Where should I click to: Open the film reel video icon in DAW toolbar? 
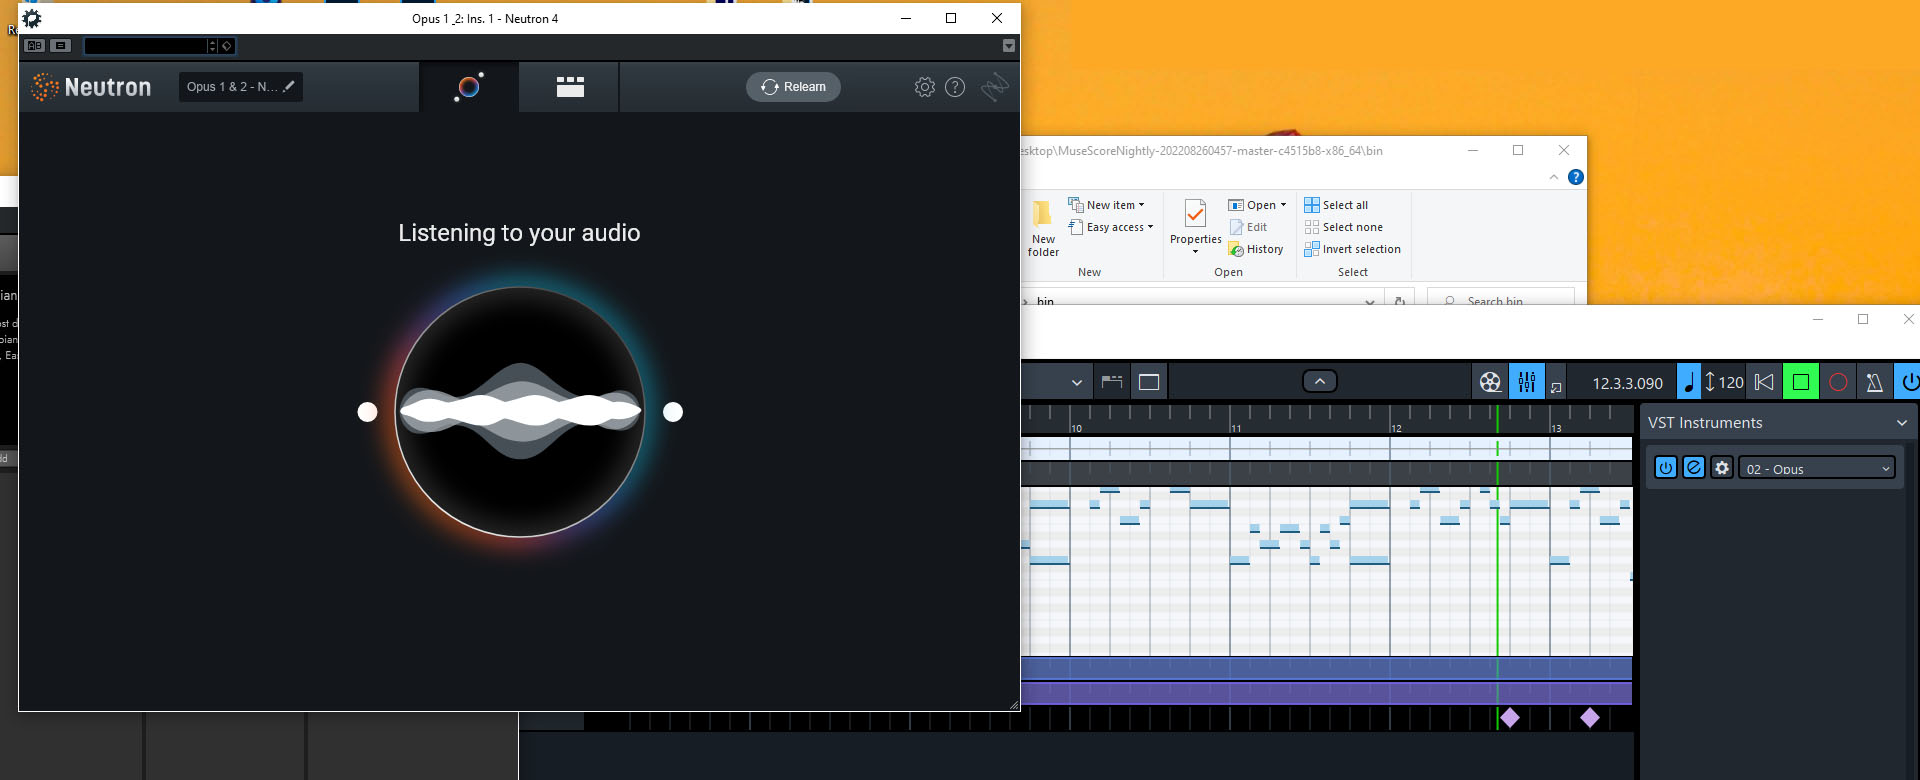tap(1490, 382)
